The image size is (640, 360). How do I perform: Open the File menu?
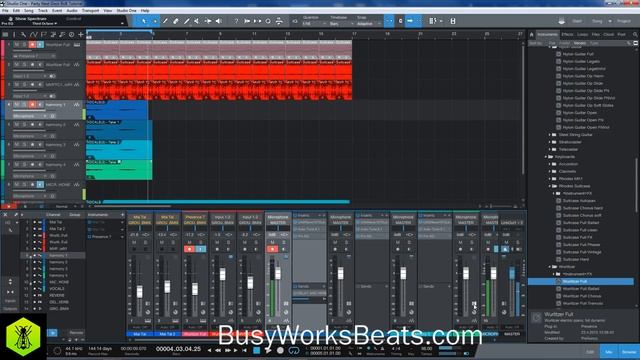tap(5, 11)
